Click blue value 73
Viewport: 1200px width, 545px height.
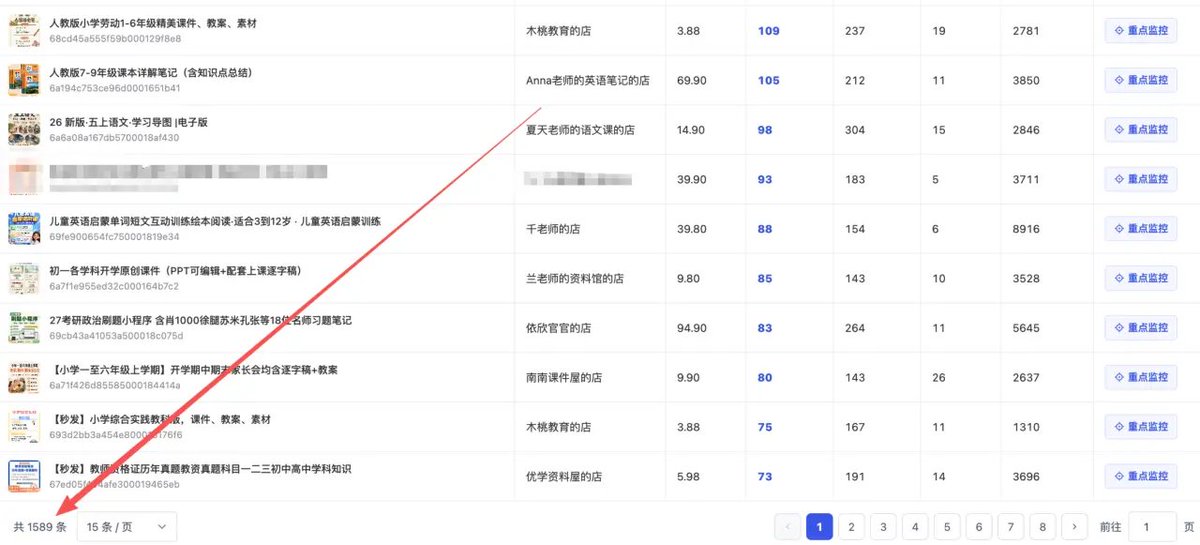pyautogui.click(x=765, y=477)
